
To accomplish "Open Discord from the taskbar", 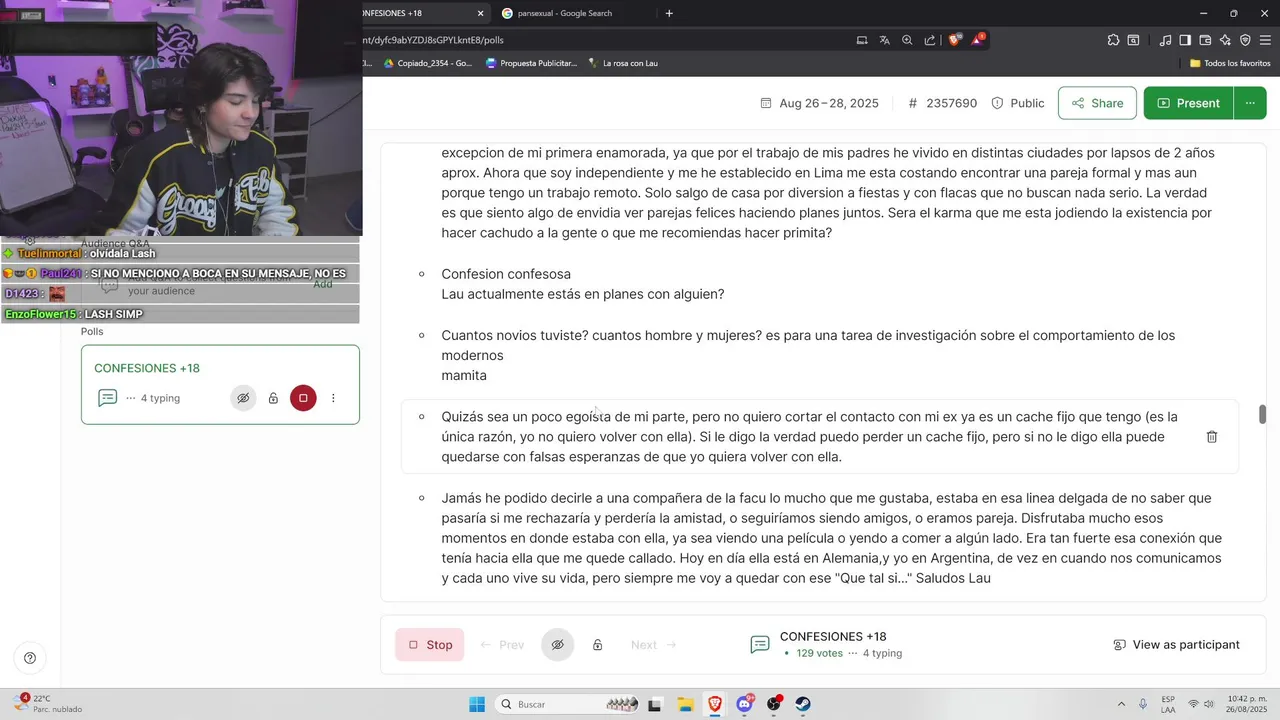I will (x=745, y=704).
